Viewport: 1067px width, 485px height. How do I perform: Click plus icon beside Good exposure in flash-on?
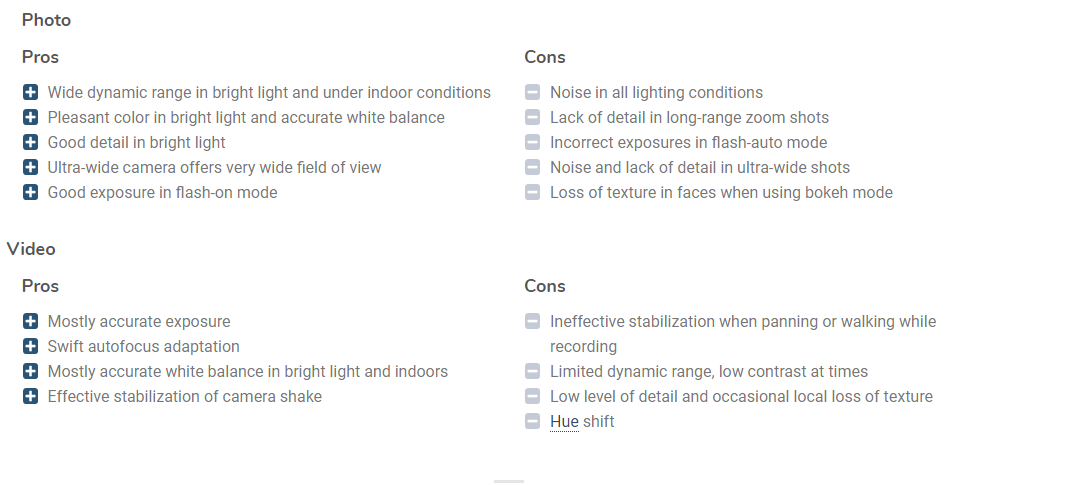[30, 193]
